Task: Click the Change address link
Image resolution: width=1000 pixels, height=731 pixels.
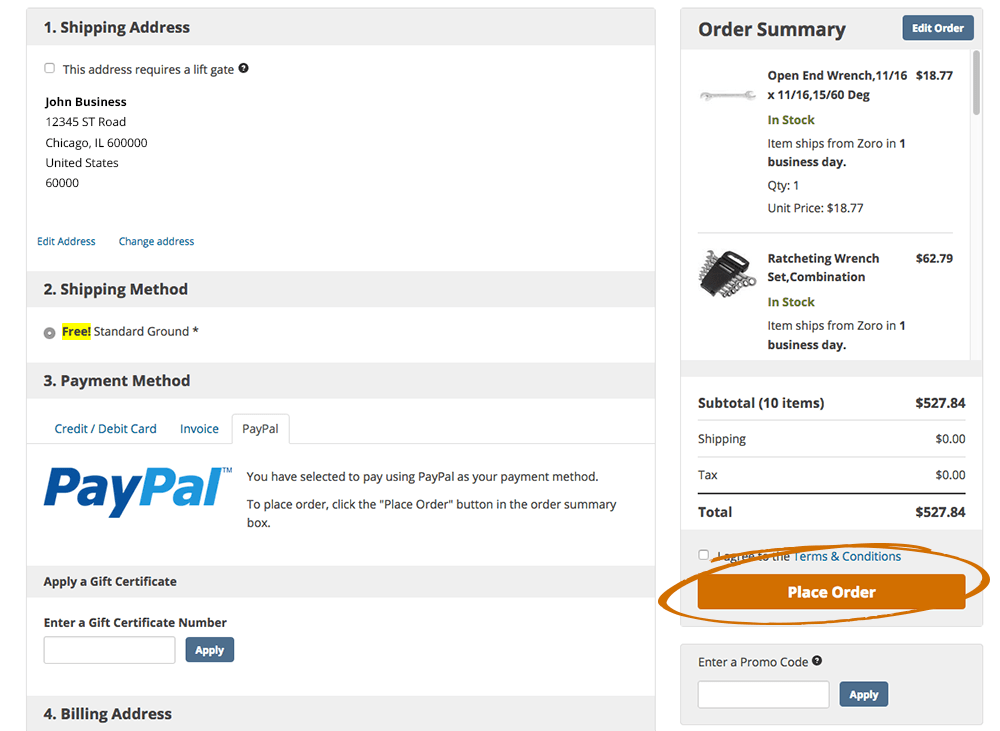Action: click(156, 242)
